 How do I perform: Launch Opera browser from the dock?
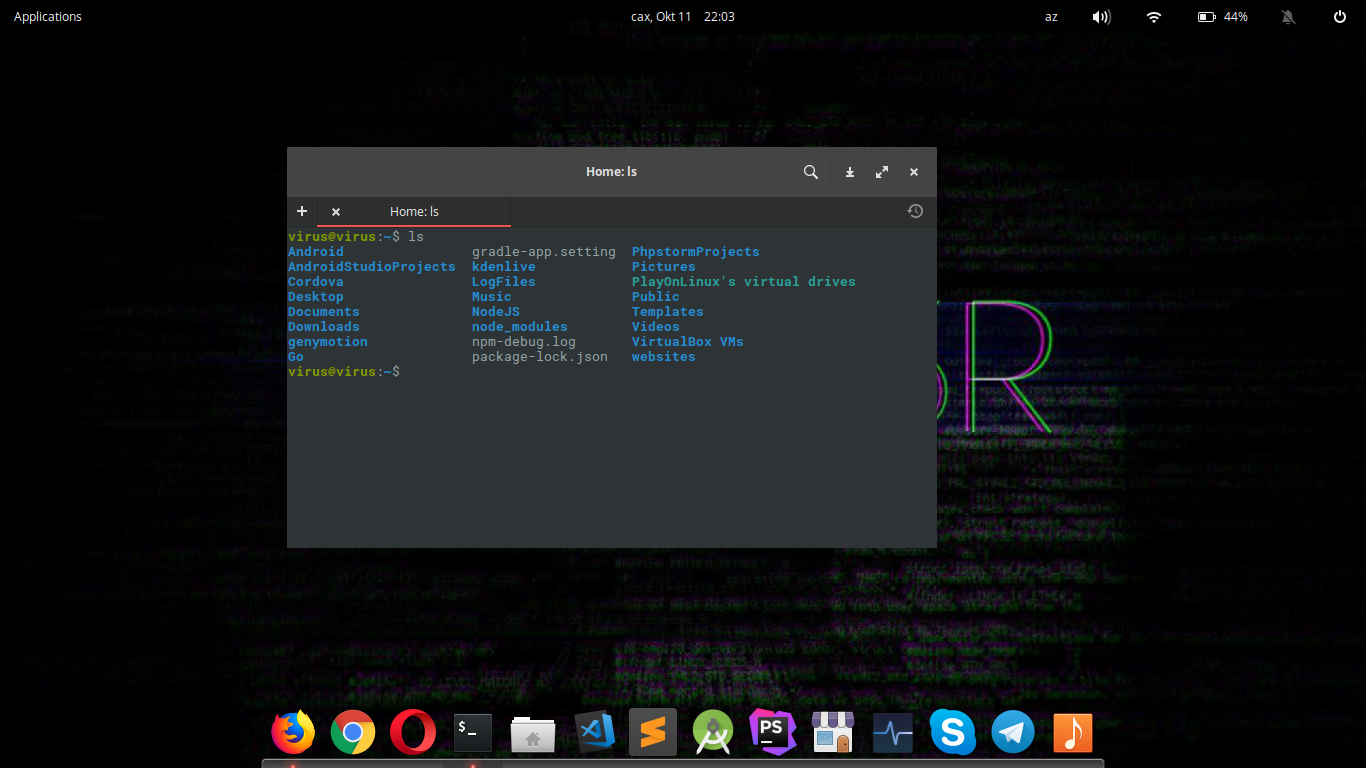click(413, 733)
